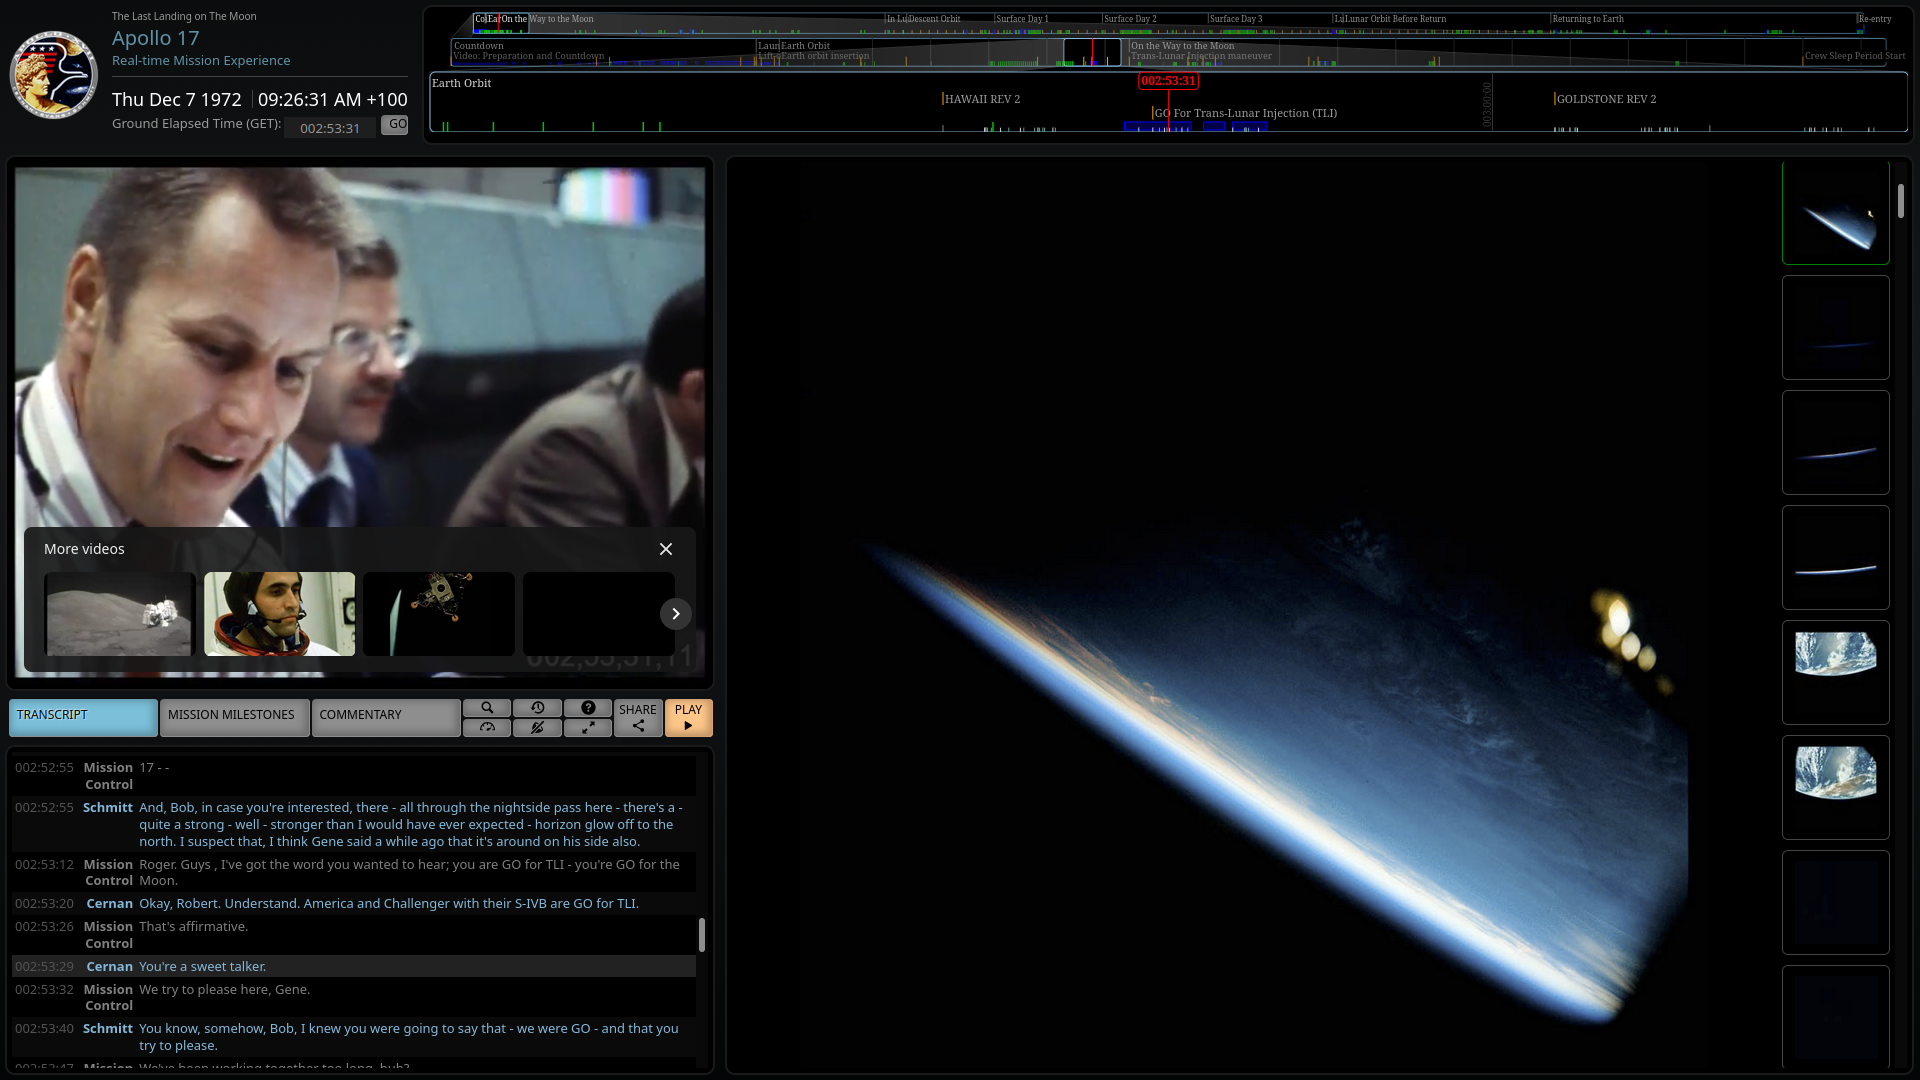Select the moon rover video thumbnail
The image size is (1920, 1080).
[x=120, y=614]
